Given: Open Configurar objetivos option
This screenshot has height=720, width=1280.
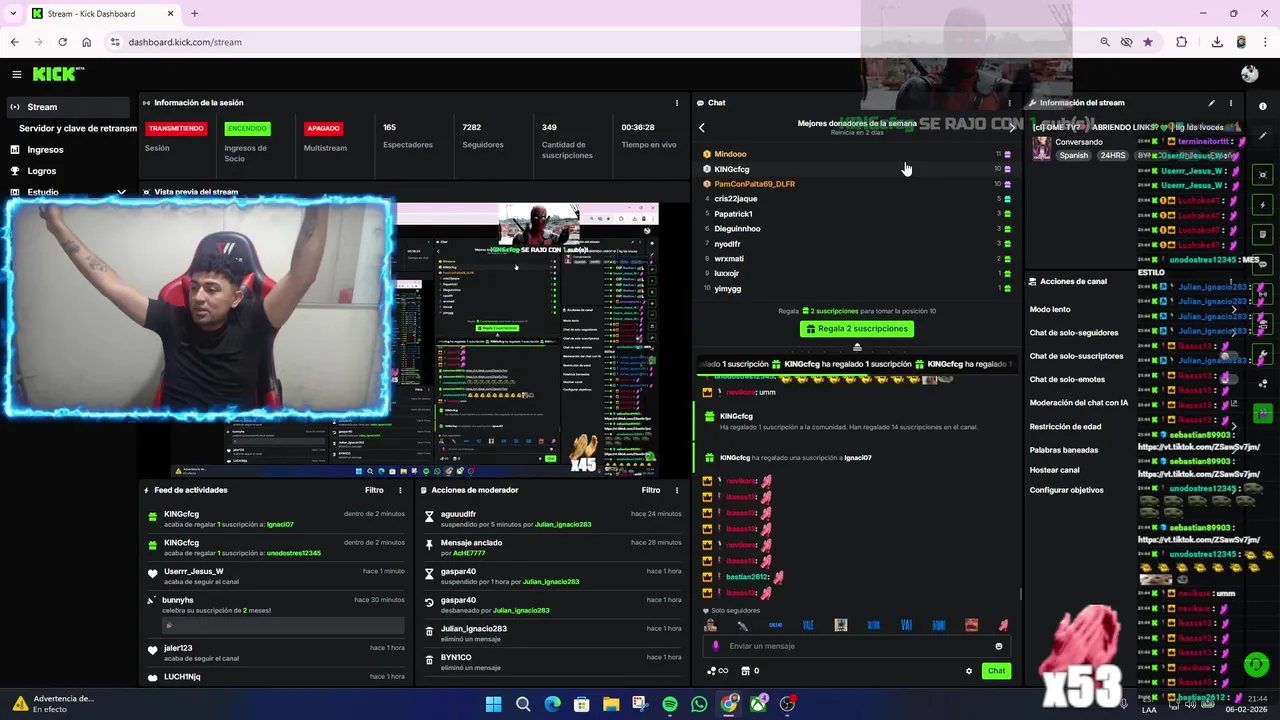Looking at the screenshot, I should pyautogui.click(x=1067, y=490).
